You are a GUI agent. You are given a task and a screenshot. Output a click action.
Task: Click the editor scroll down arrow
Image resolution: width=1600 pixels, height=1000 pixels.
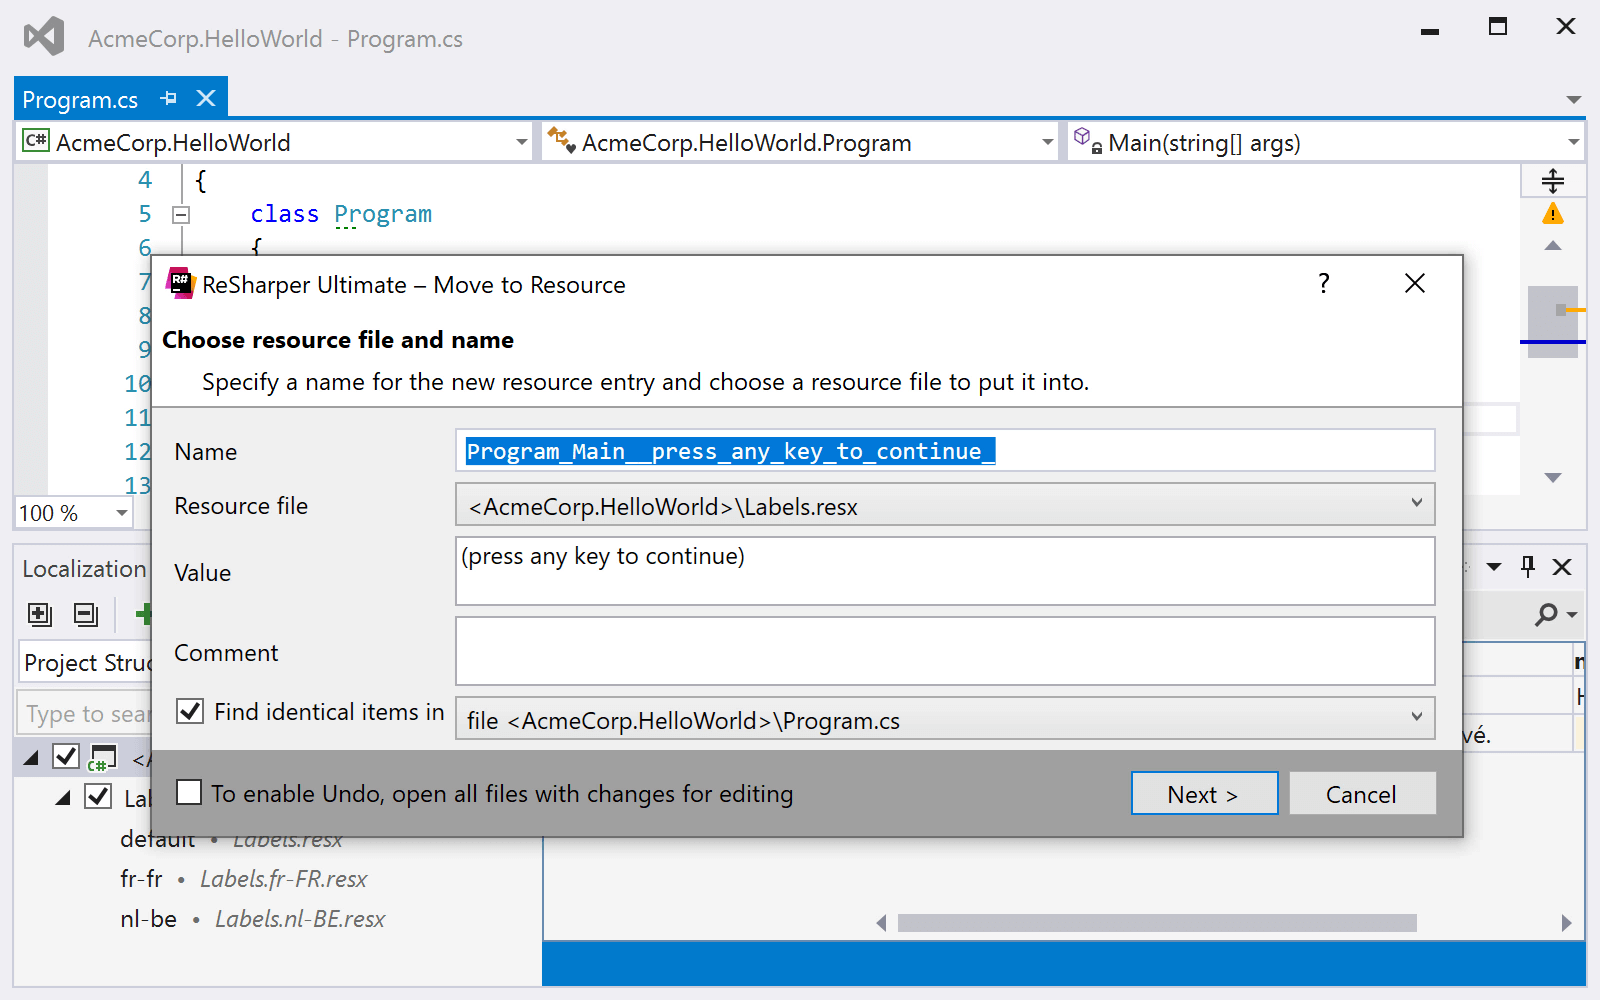coord(1553,478)
